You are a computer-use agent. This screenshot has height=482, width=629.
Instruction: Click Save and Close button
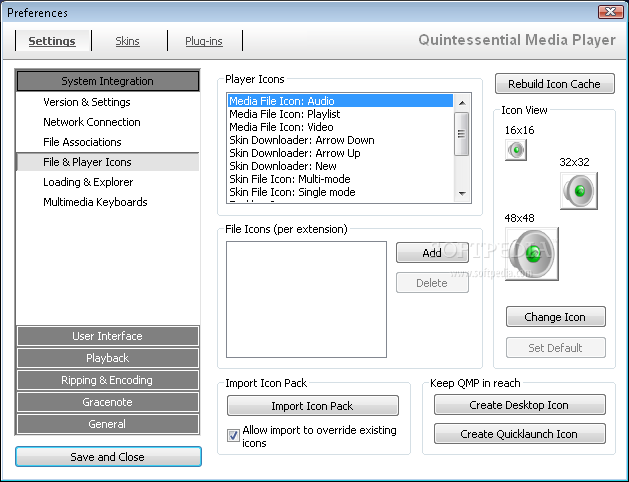(108, 457)
